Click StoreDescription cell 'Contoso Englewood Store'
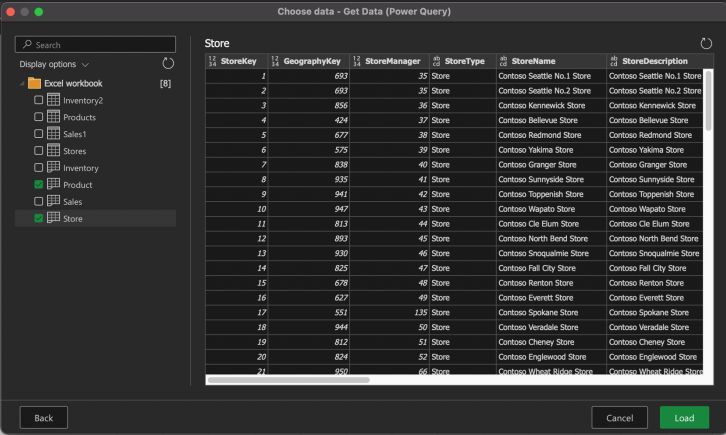726x435 pixels. coord(655,357)
